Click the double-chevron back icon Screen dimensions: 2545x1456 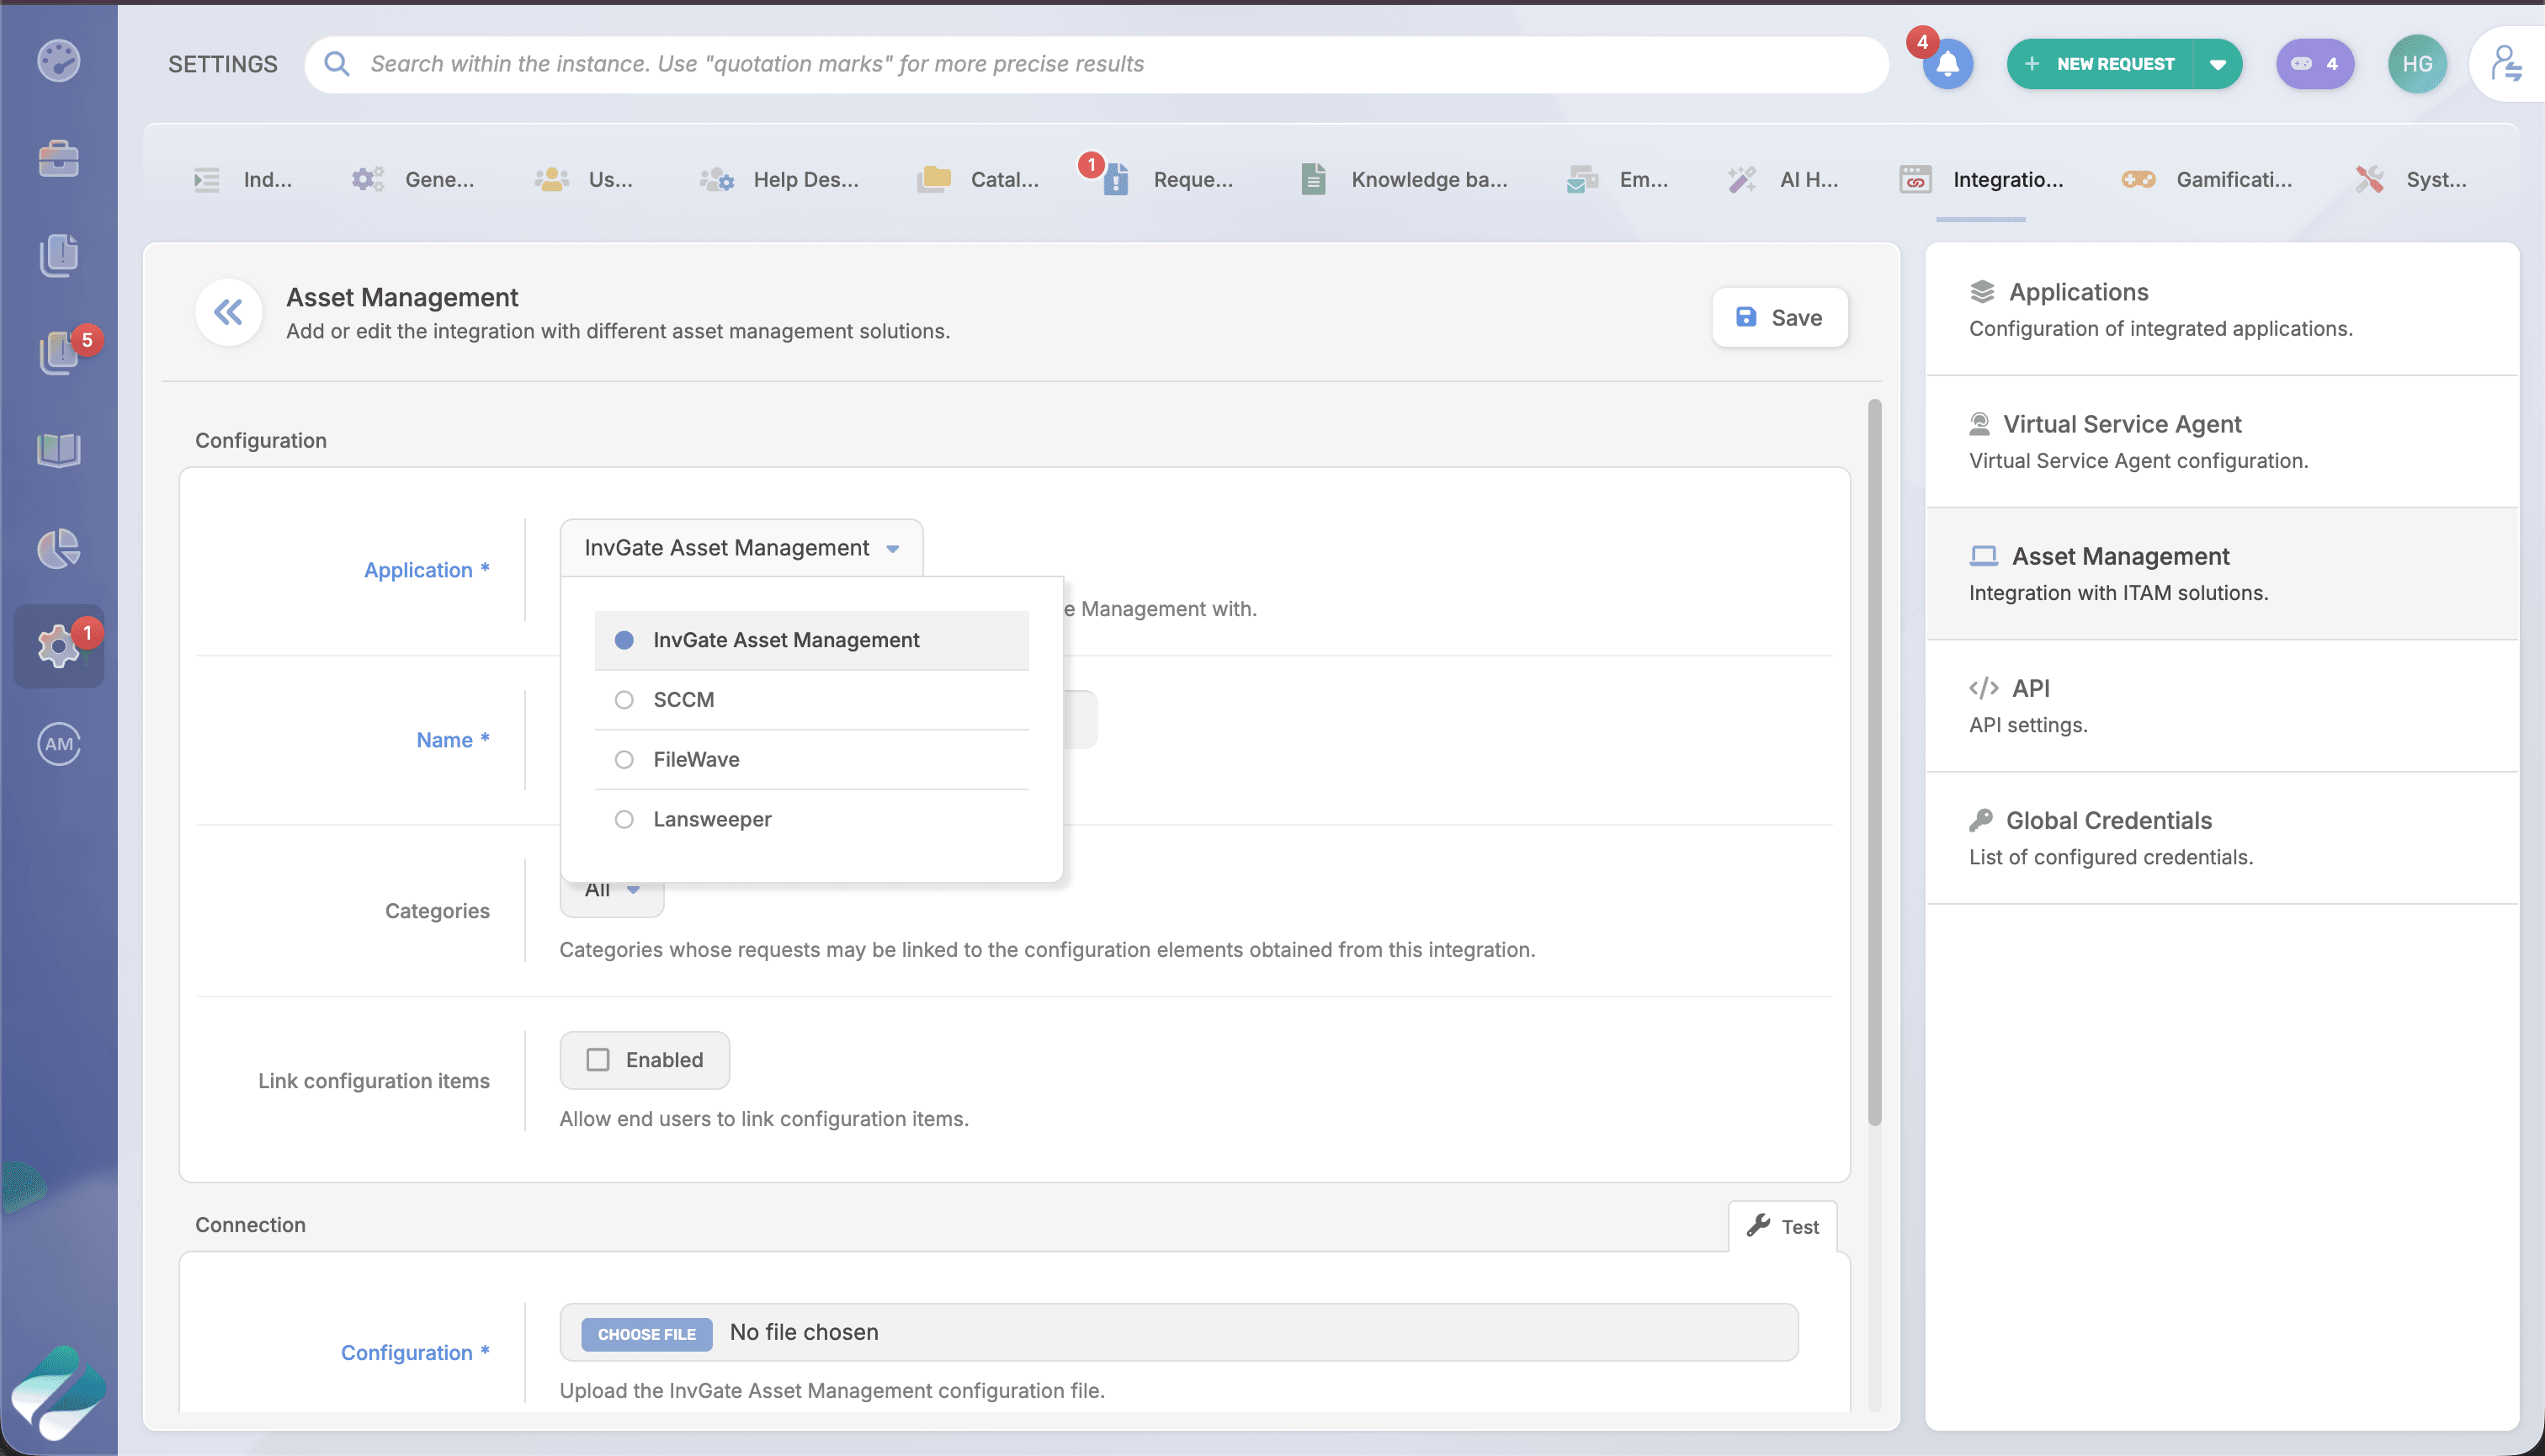pyautogui.click(x=229, y=313)
